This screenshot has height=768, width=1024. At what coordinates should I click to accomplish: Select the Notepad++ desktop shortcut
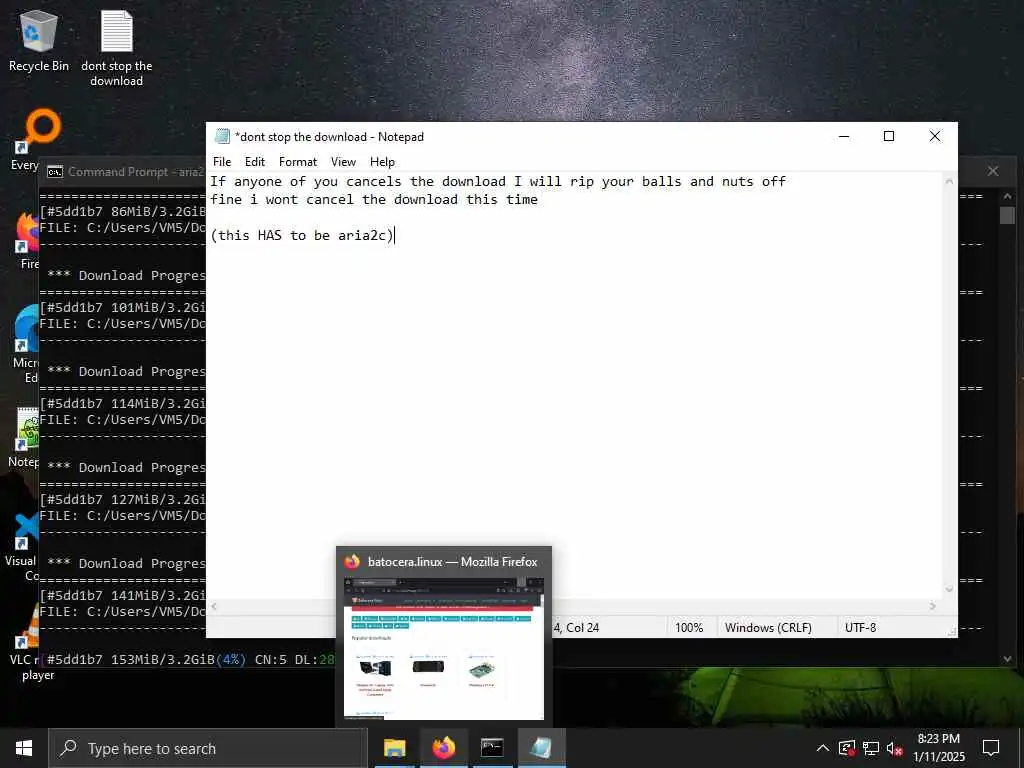point(25,436)
